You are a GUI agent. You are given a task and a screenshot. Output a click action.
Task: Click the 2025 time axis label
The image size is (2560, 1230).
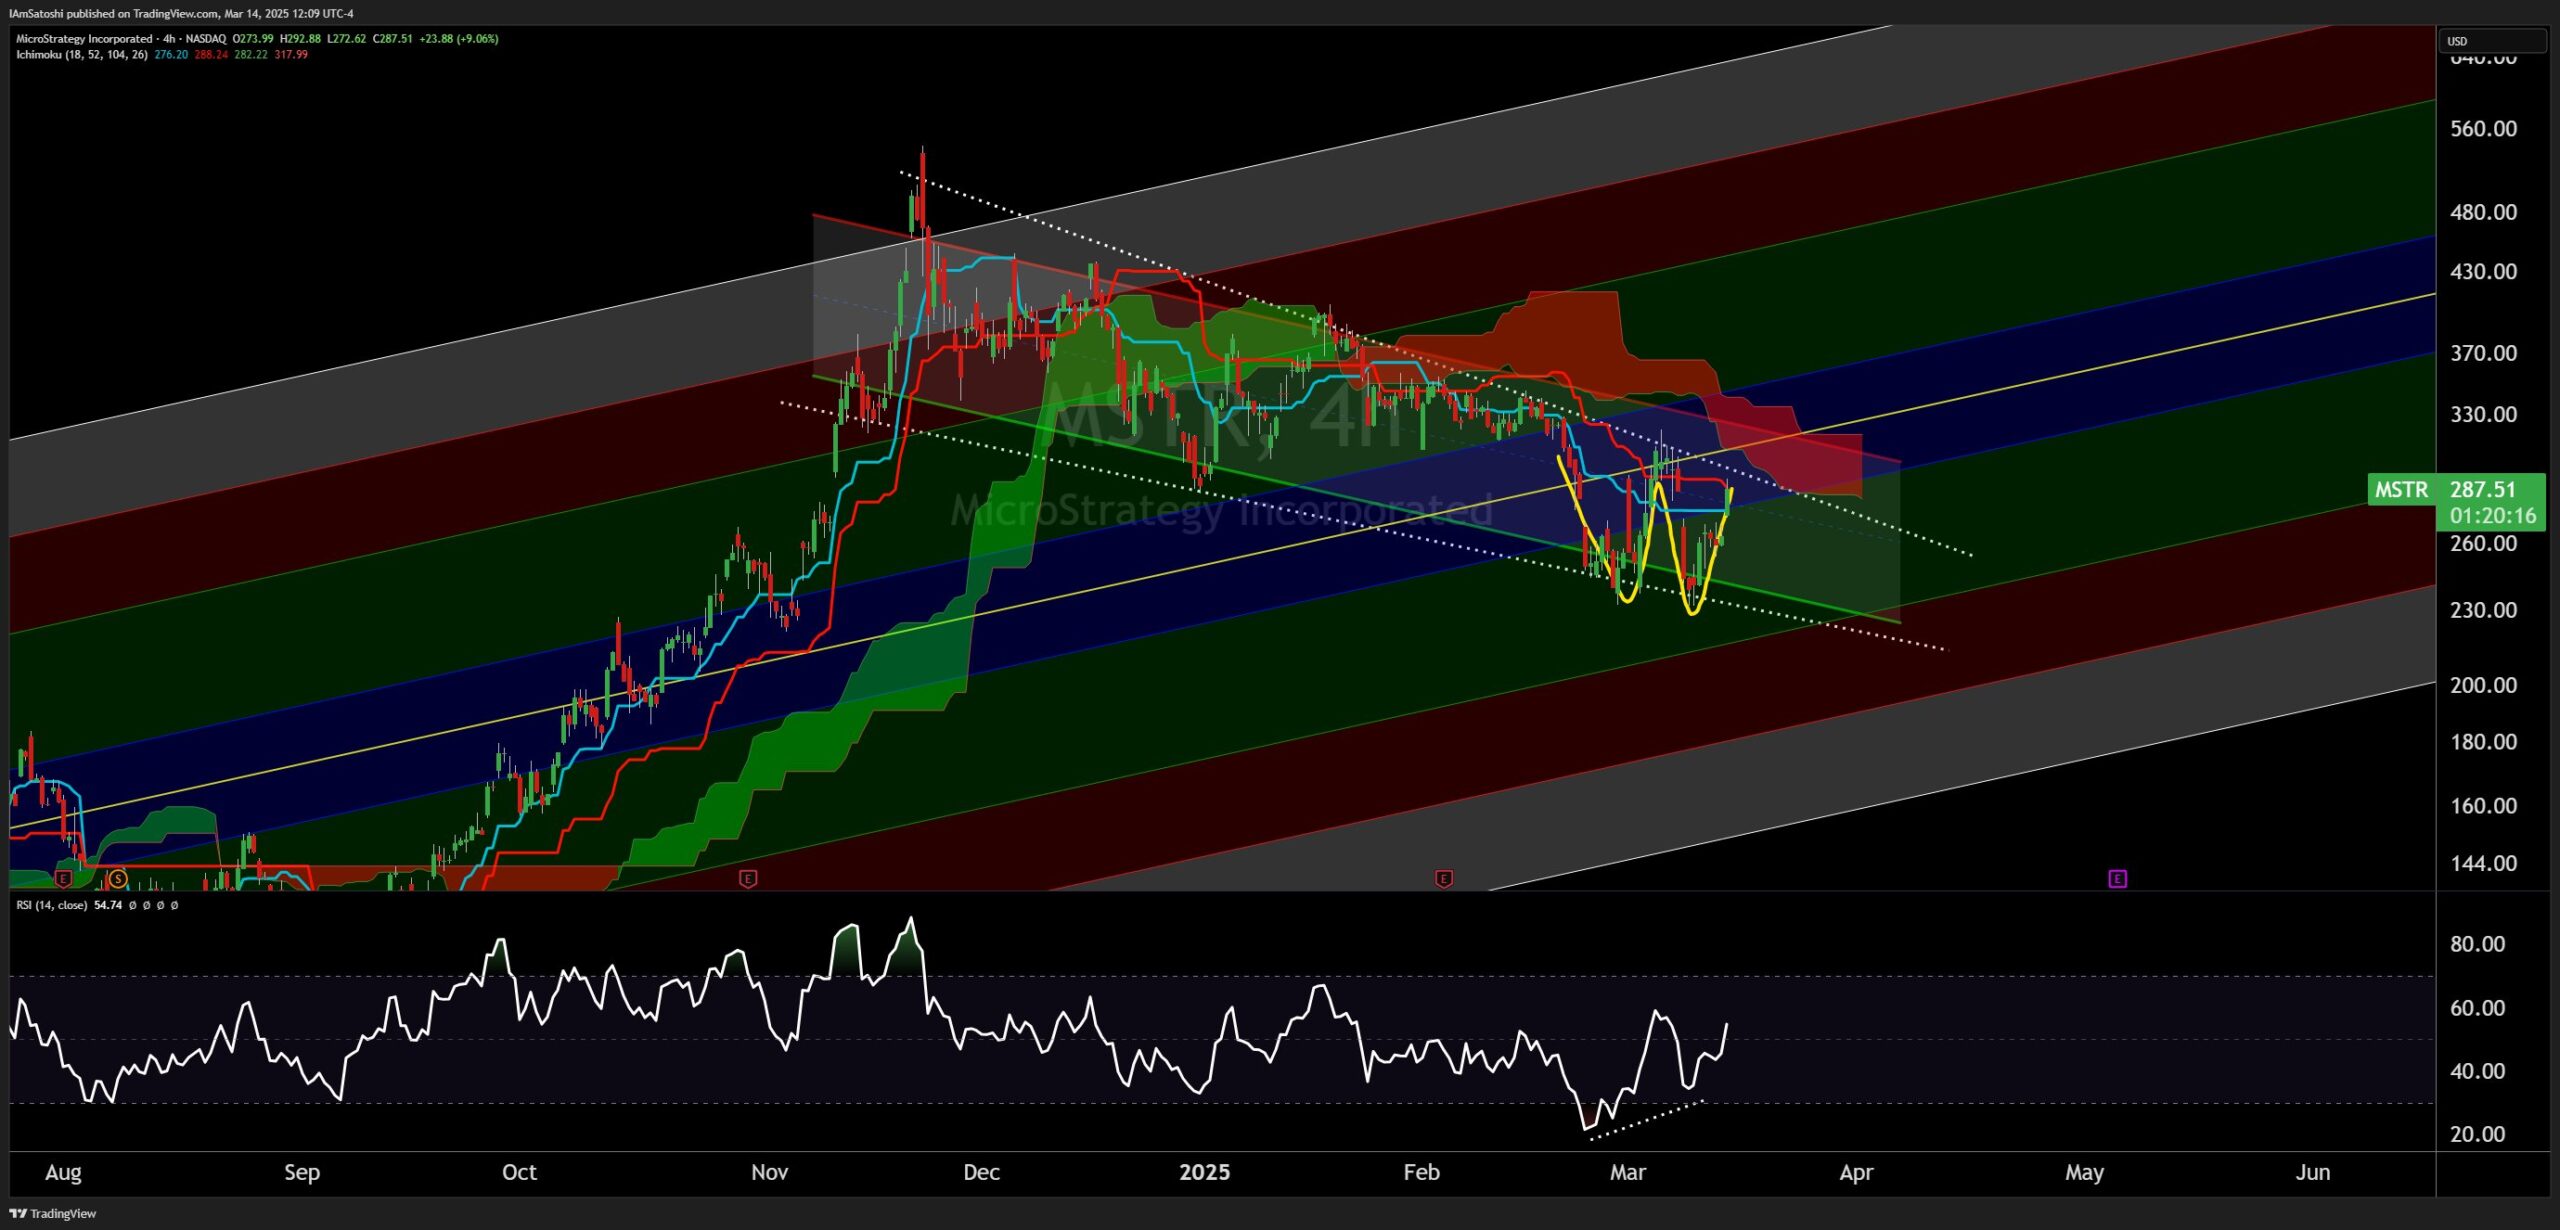pyautogui.click(x=1204, y=1172)
